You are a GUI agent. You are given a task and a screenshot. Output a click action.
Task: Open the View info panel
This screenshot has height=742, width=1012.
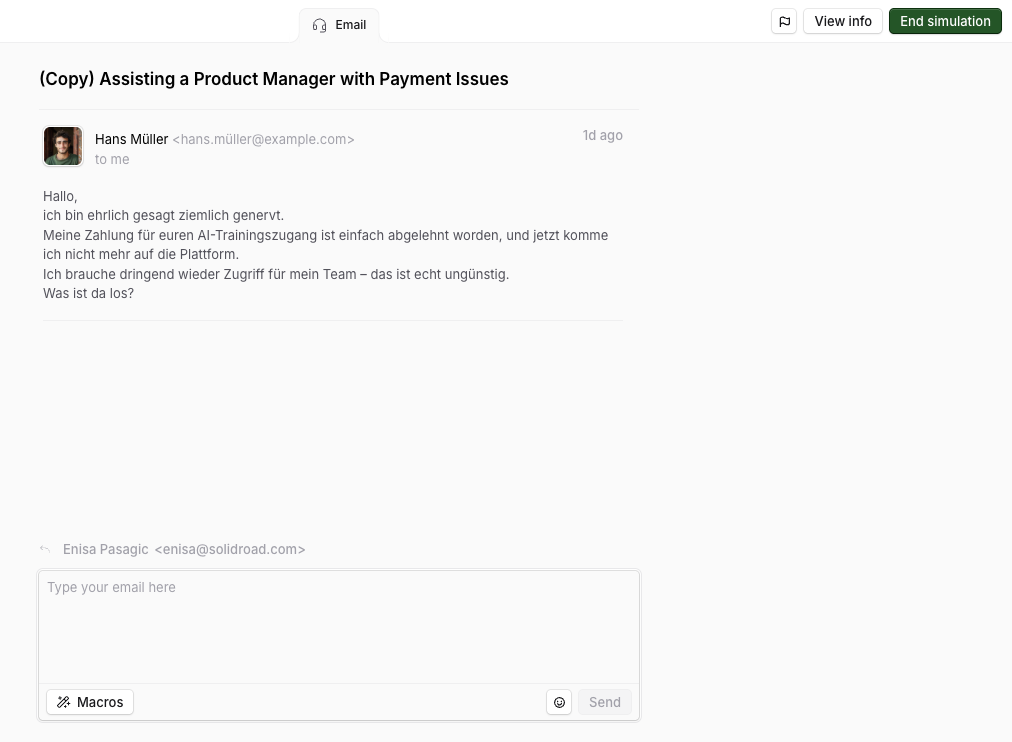pyautogui.click(x=843, y=21)
